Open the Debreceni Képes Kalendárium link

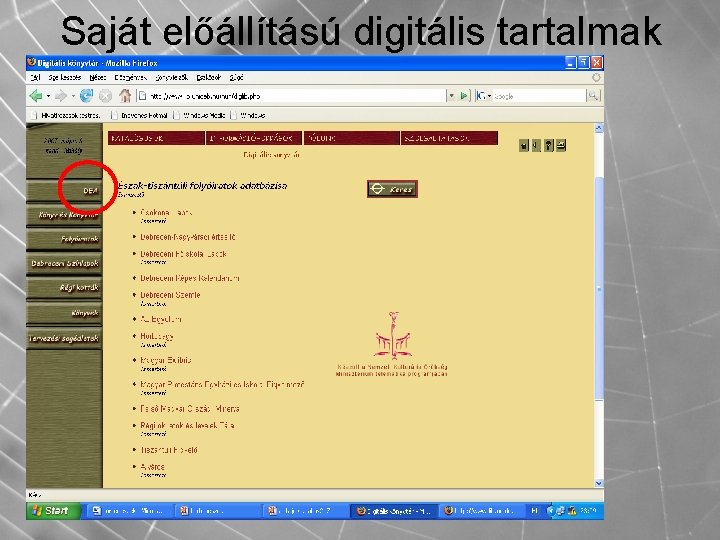point(190,278)
